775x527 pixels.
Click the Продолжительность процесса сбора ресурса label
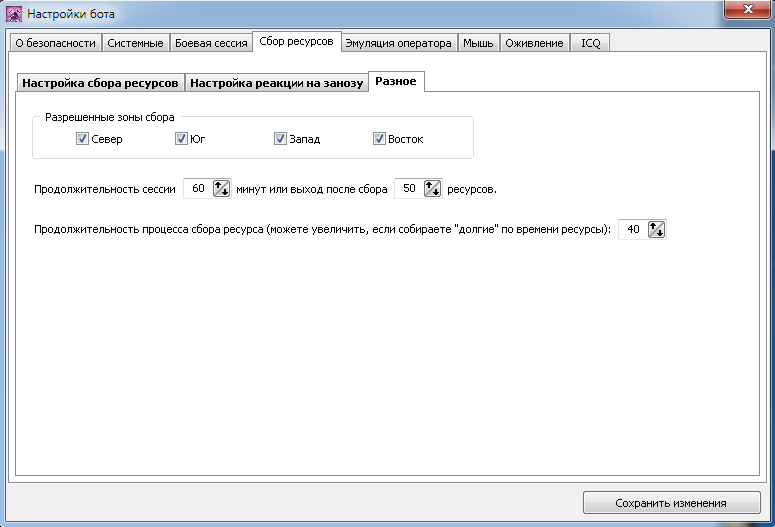[322, 229]
